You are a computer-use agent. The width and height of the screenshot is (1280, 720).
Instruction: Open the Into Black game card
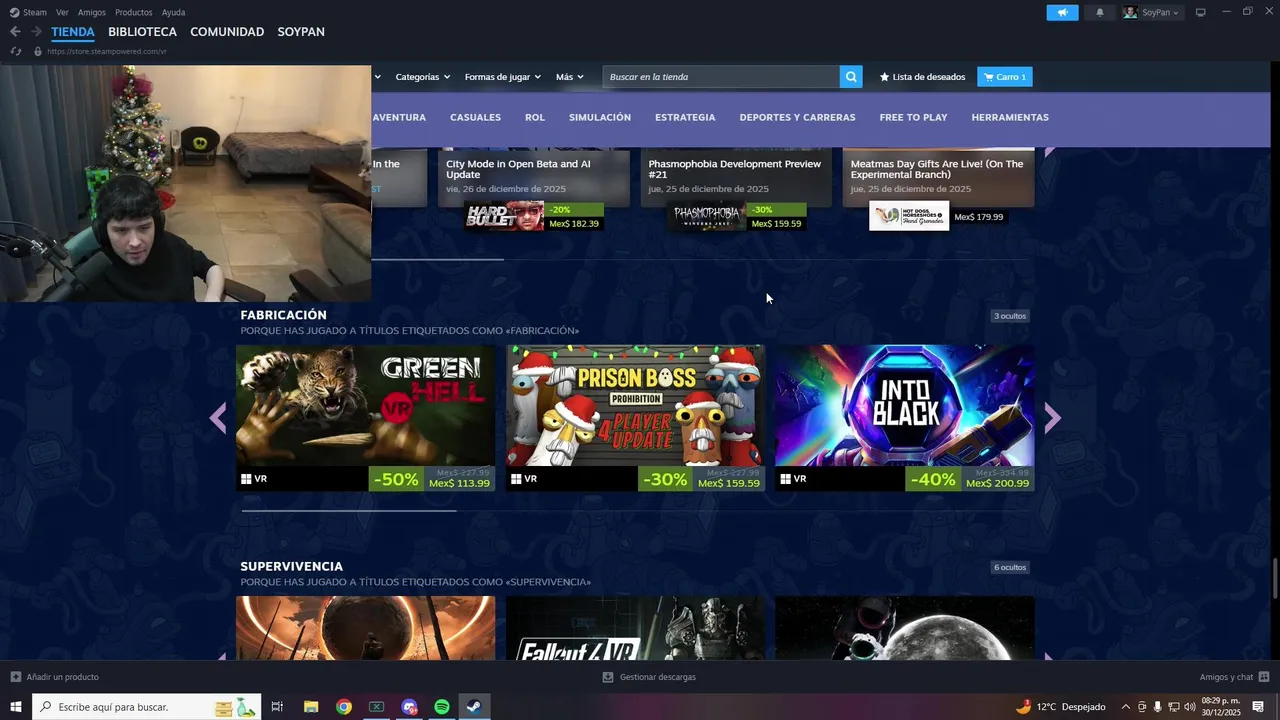(904, 418)
